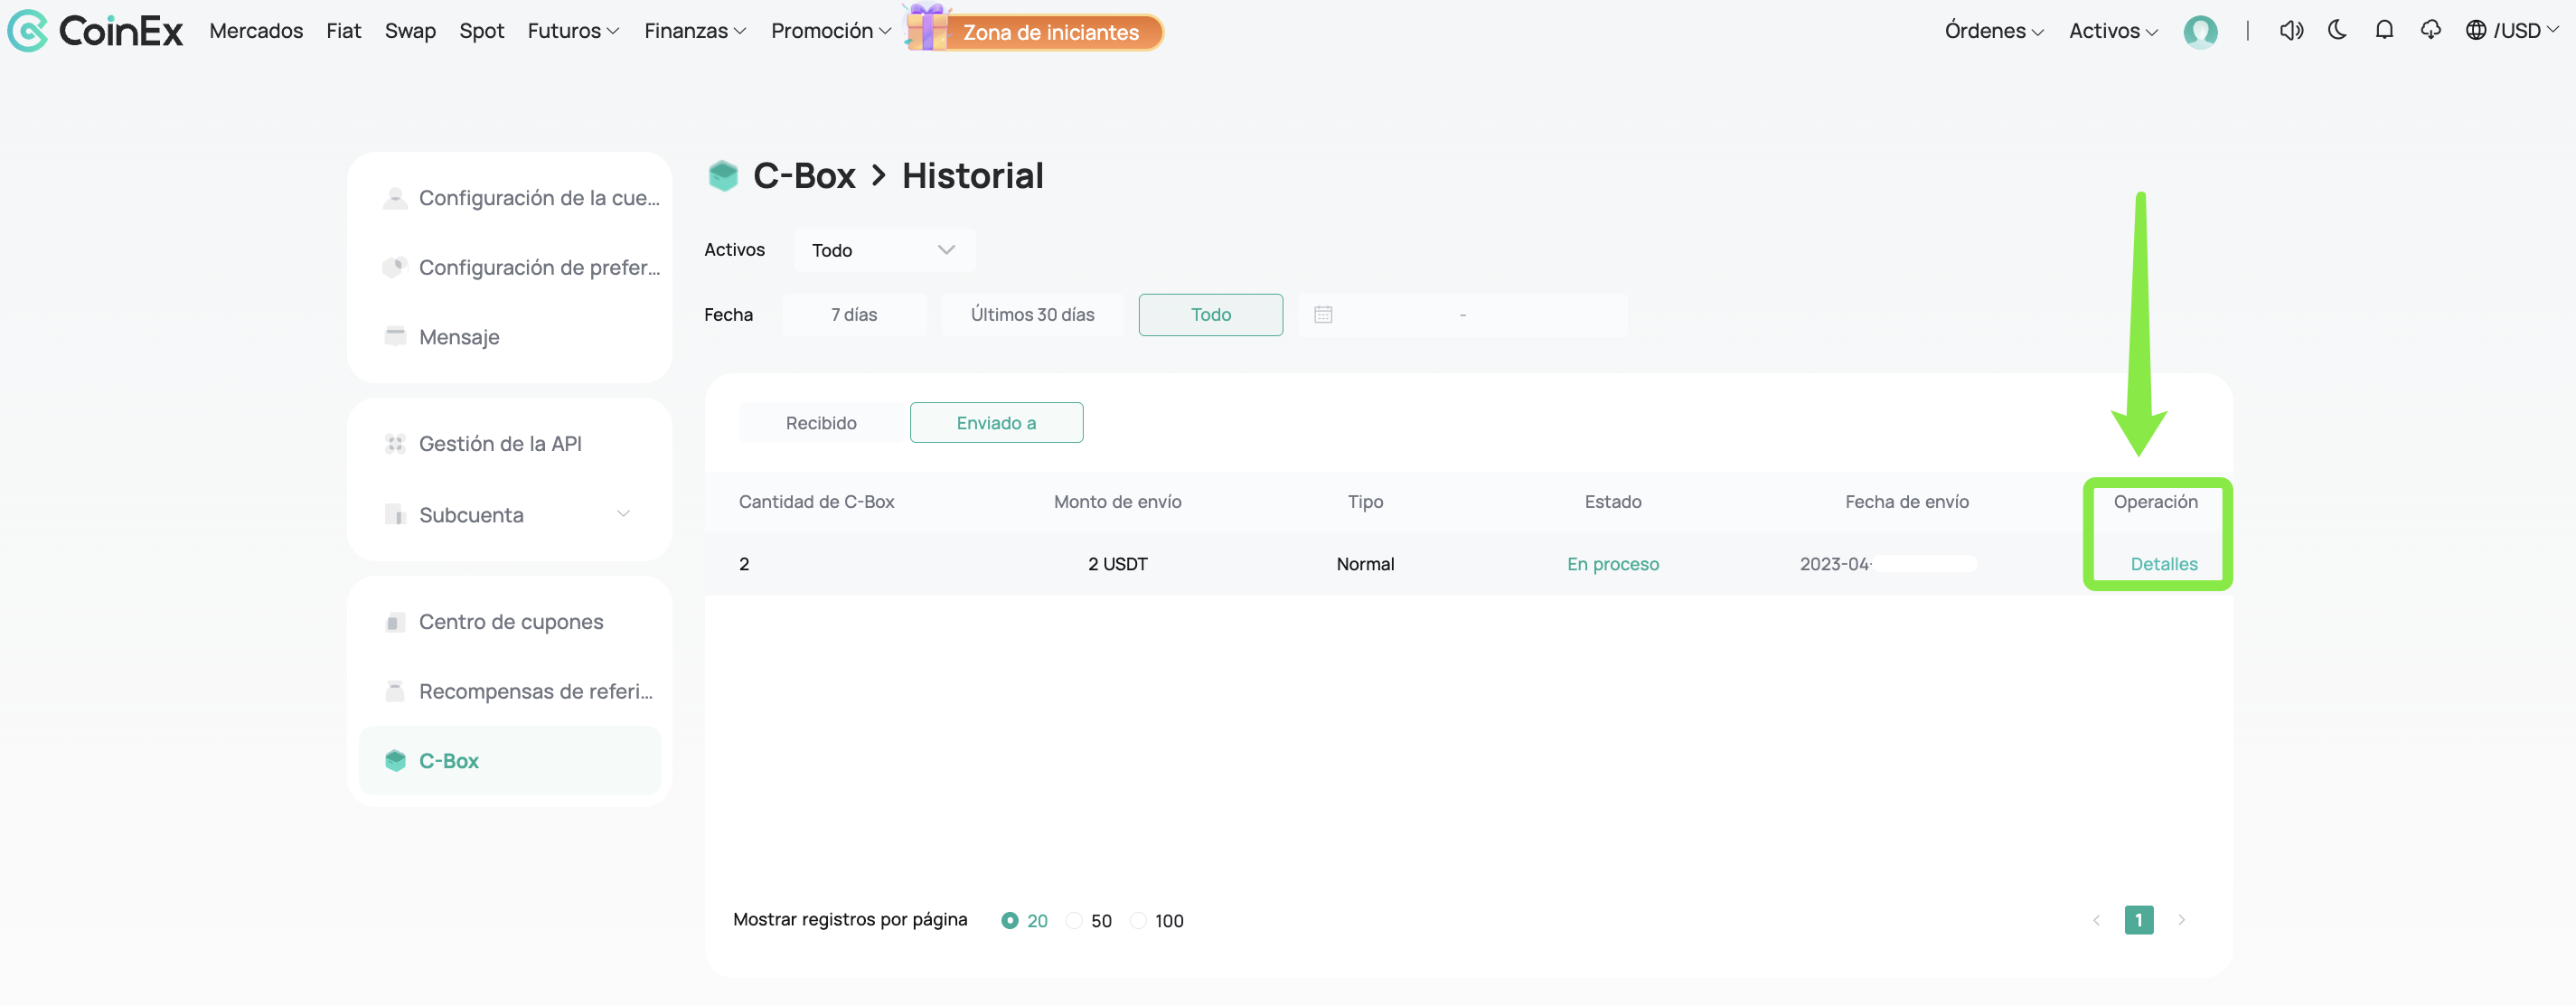Open the Activos Todo filter dropdown
This screenshot has height=1005, width=2576.
pyautogui.click(x=884, y=250)
